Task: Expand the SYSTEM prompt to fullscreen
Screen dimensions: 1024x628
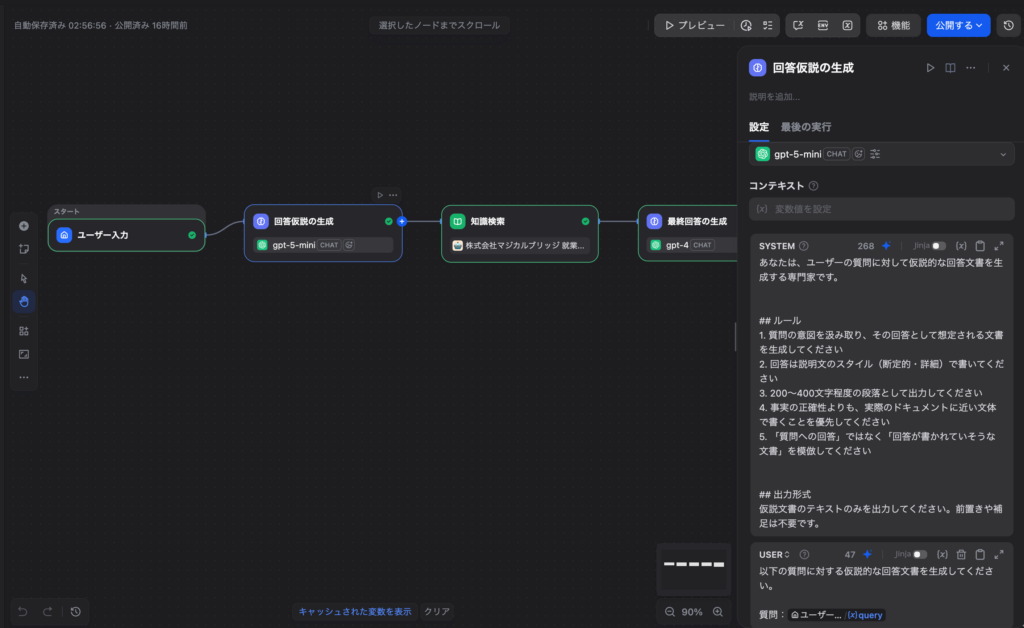Action: pyautogui.click(x=999, y=246)
